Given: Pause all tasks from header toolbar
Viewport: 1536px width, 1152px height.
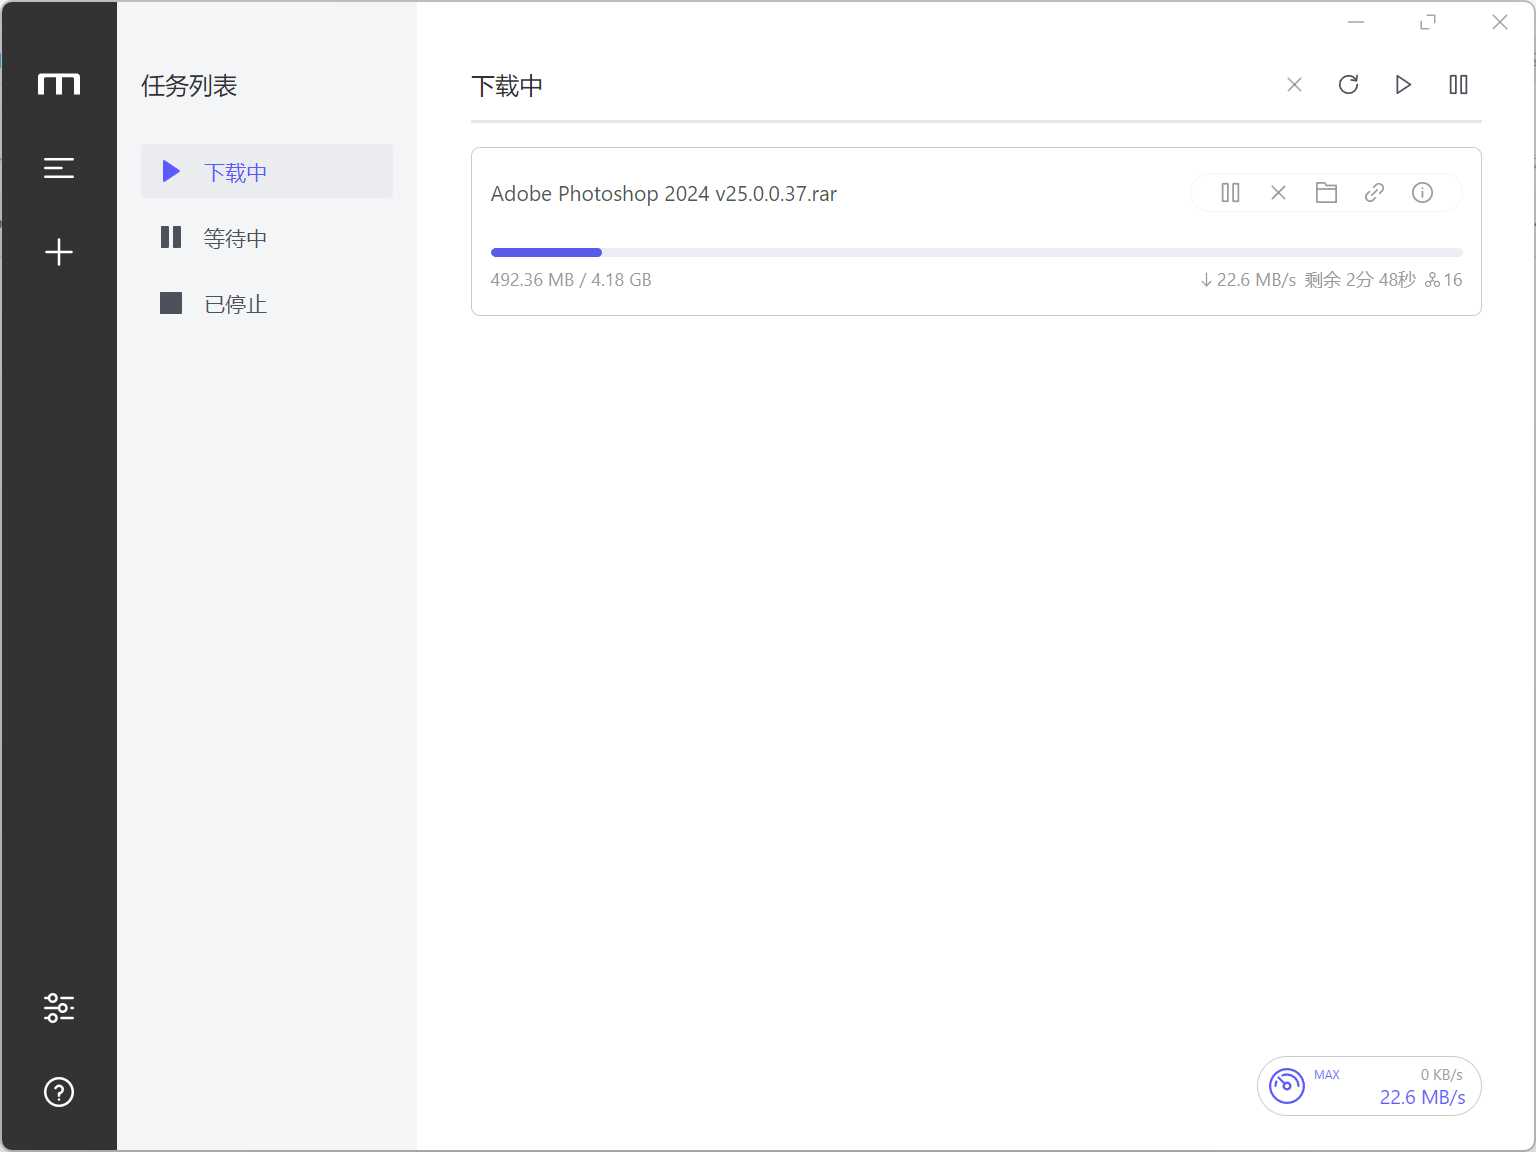Looking at the screenshot, I should click(x=1458, y=85).
